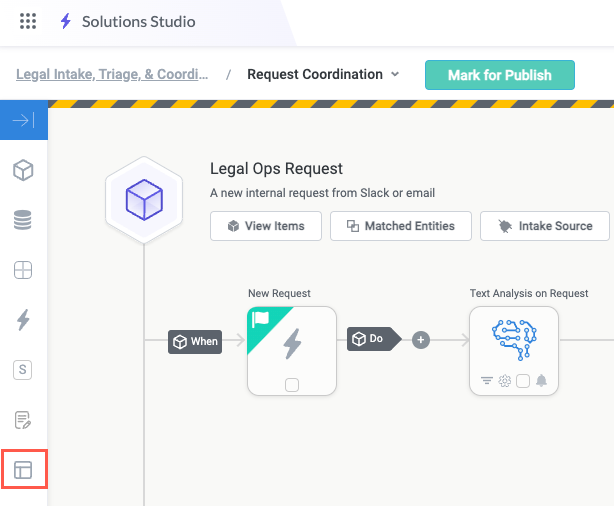Open the cube entities icon in sidebar
The image size is (614, 506).
(23, 170)
